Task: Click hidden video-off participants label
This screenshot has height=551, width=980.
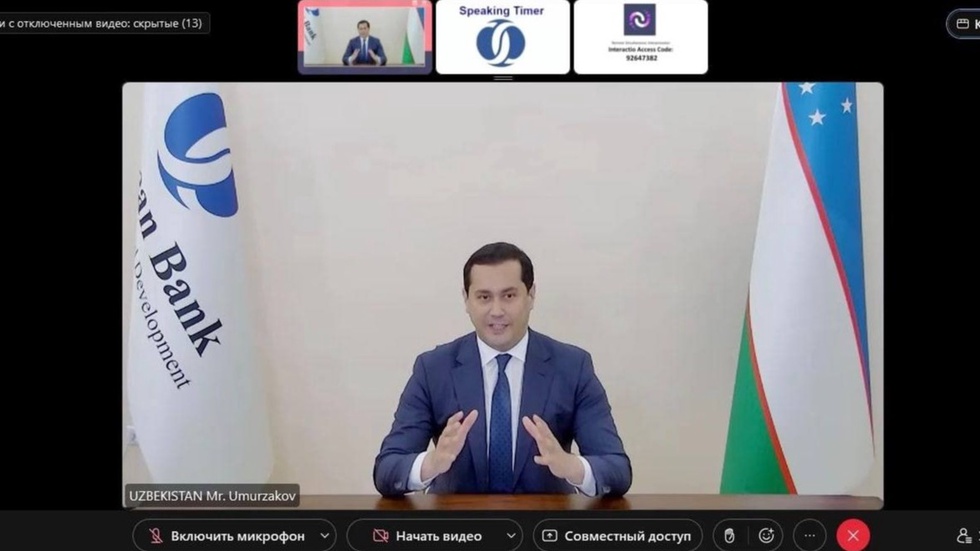Action: coord(102,23)
